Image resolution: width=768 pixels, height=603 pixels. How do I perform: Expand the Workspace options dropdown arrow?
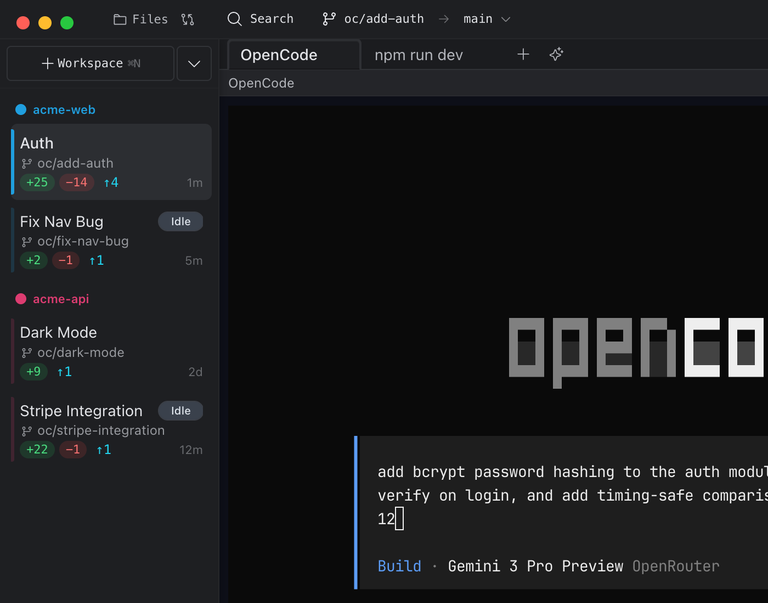pos(194,63)
